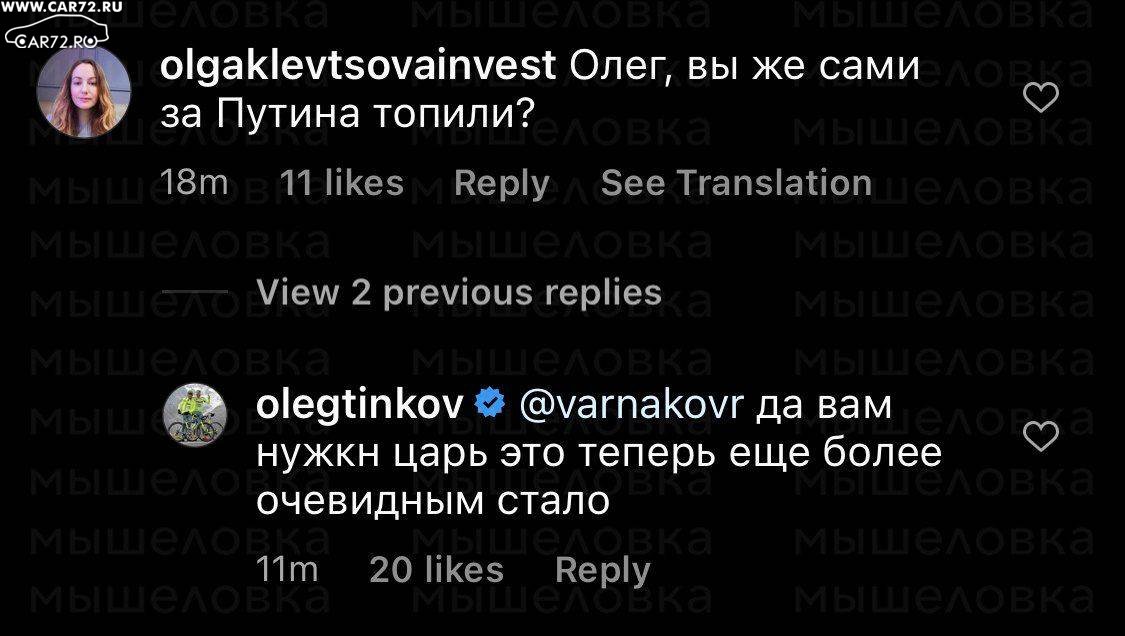Select See Translation under the first comment

(736, 183)
